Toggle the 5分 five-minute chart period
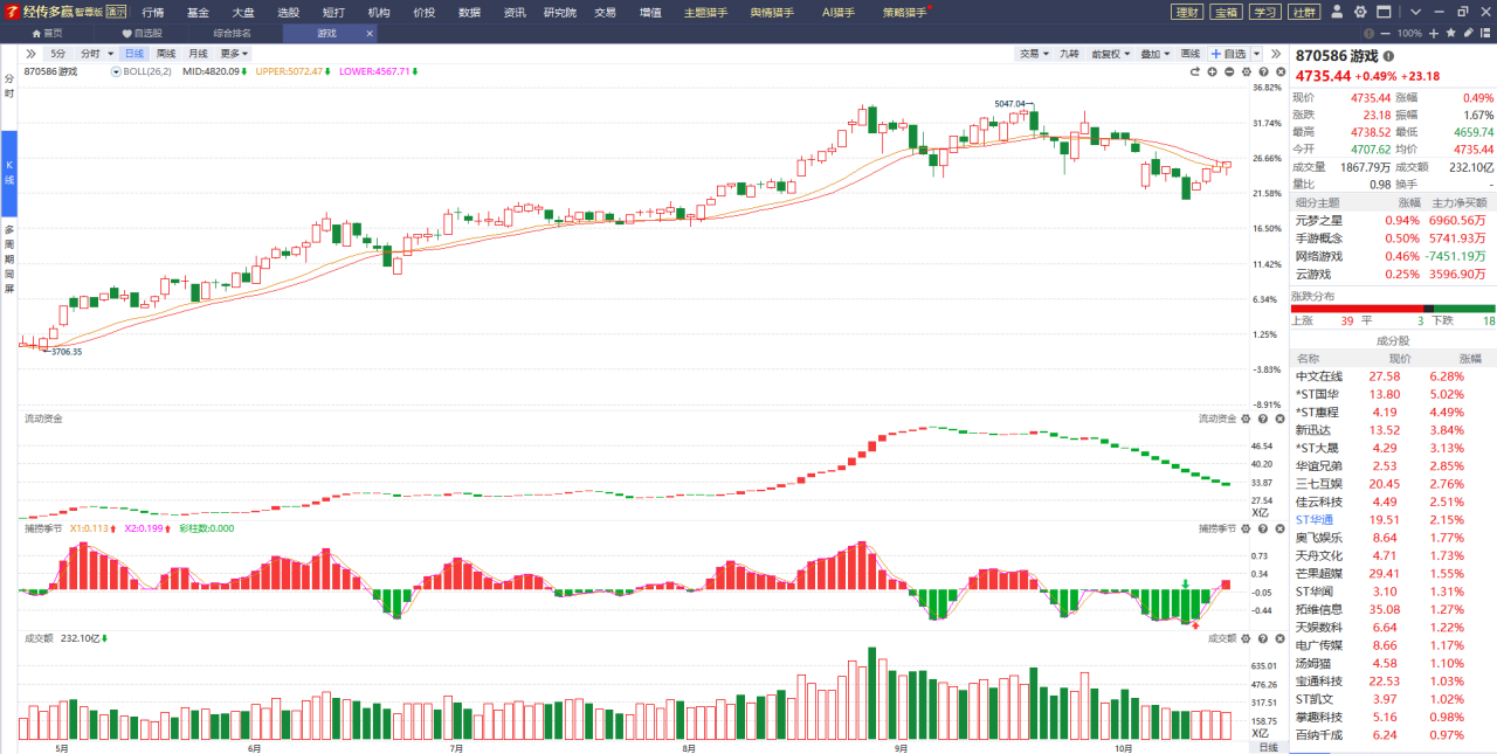The height and width of the screenshot is (755, 1497). click(59, 53)
